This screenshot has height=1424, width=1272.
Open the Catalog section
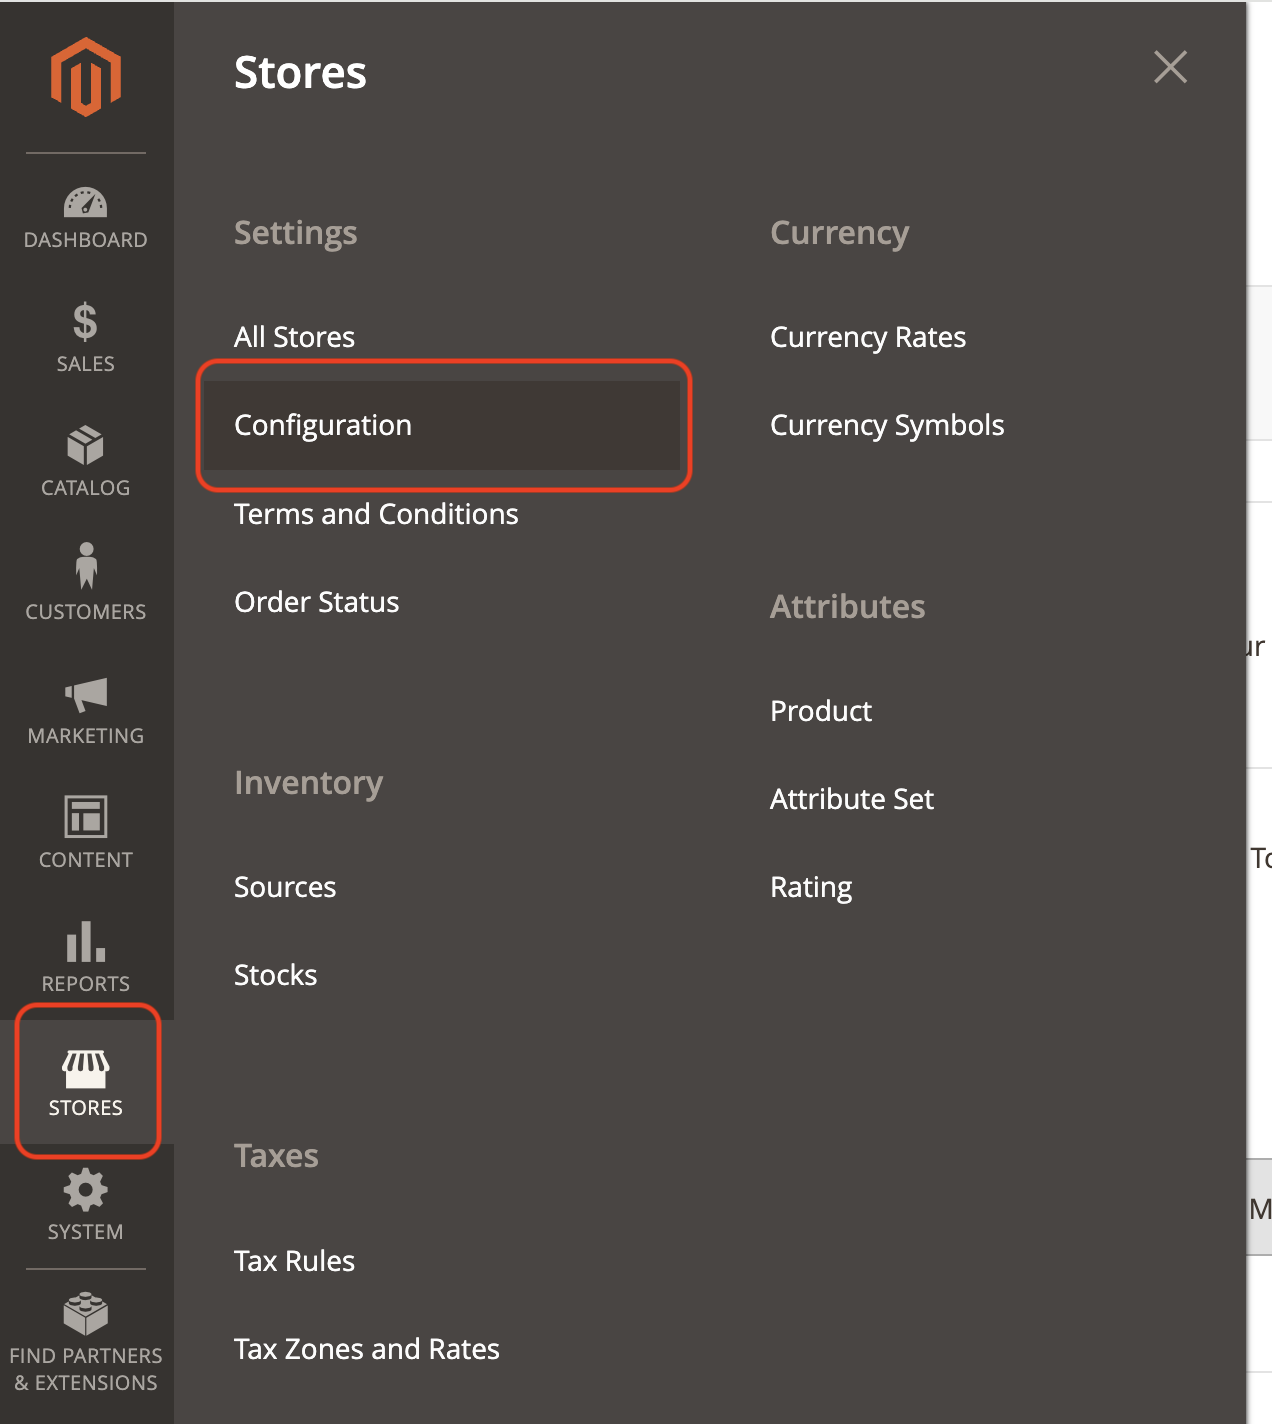coord(85,461)
